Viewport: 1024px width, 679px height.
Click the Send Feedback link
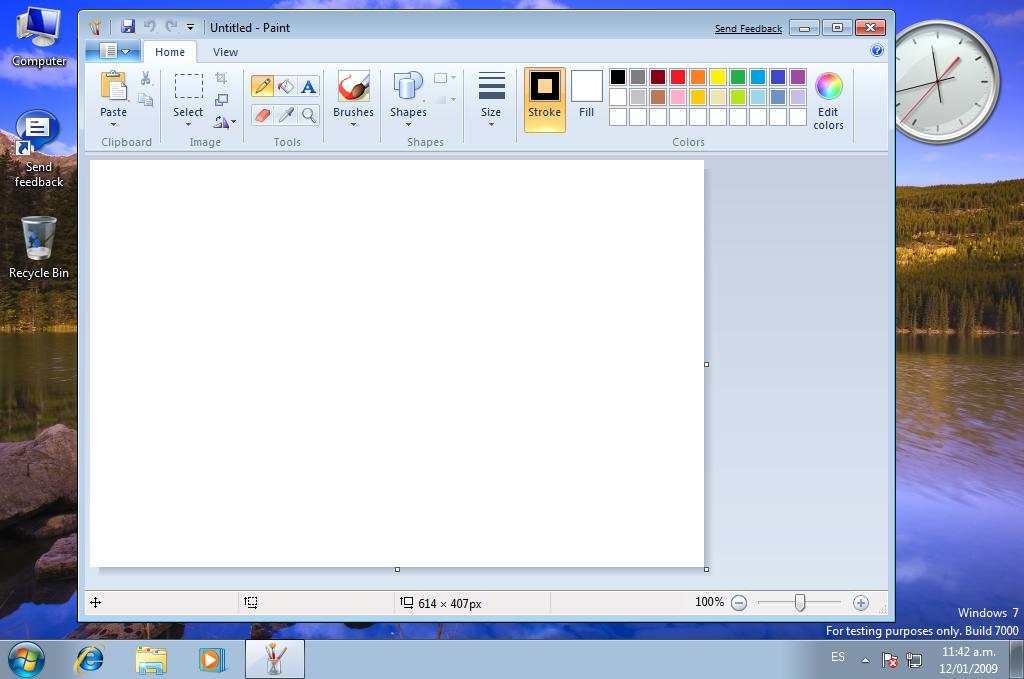(x=748, y=29)
